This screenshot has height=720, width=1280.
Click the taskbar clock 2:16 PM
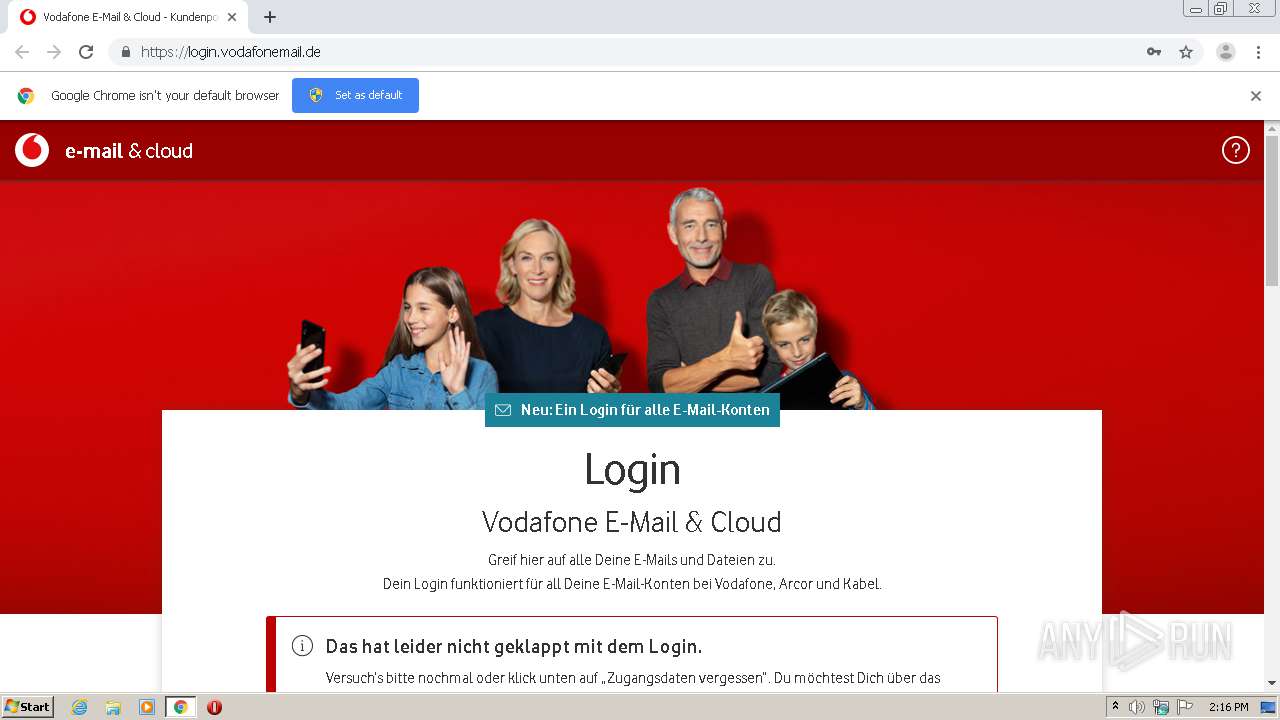[1228, 707]
